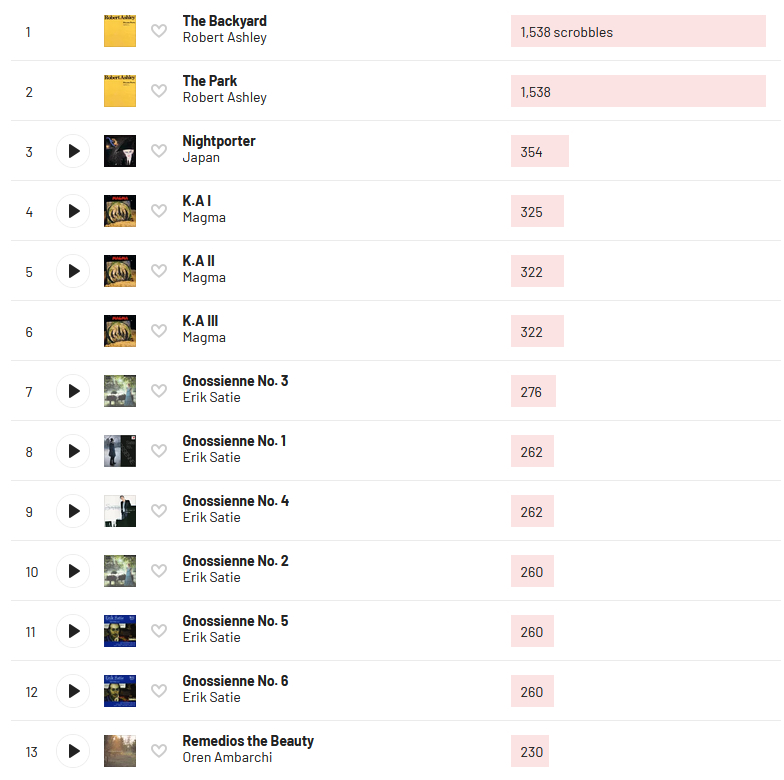Screen dimensions: 784x780
Task: Play Remedios the Beauty track
Action: (73, 751)
